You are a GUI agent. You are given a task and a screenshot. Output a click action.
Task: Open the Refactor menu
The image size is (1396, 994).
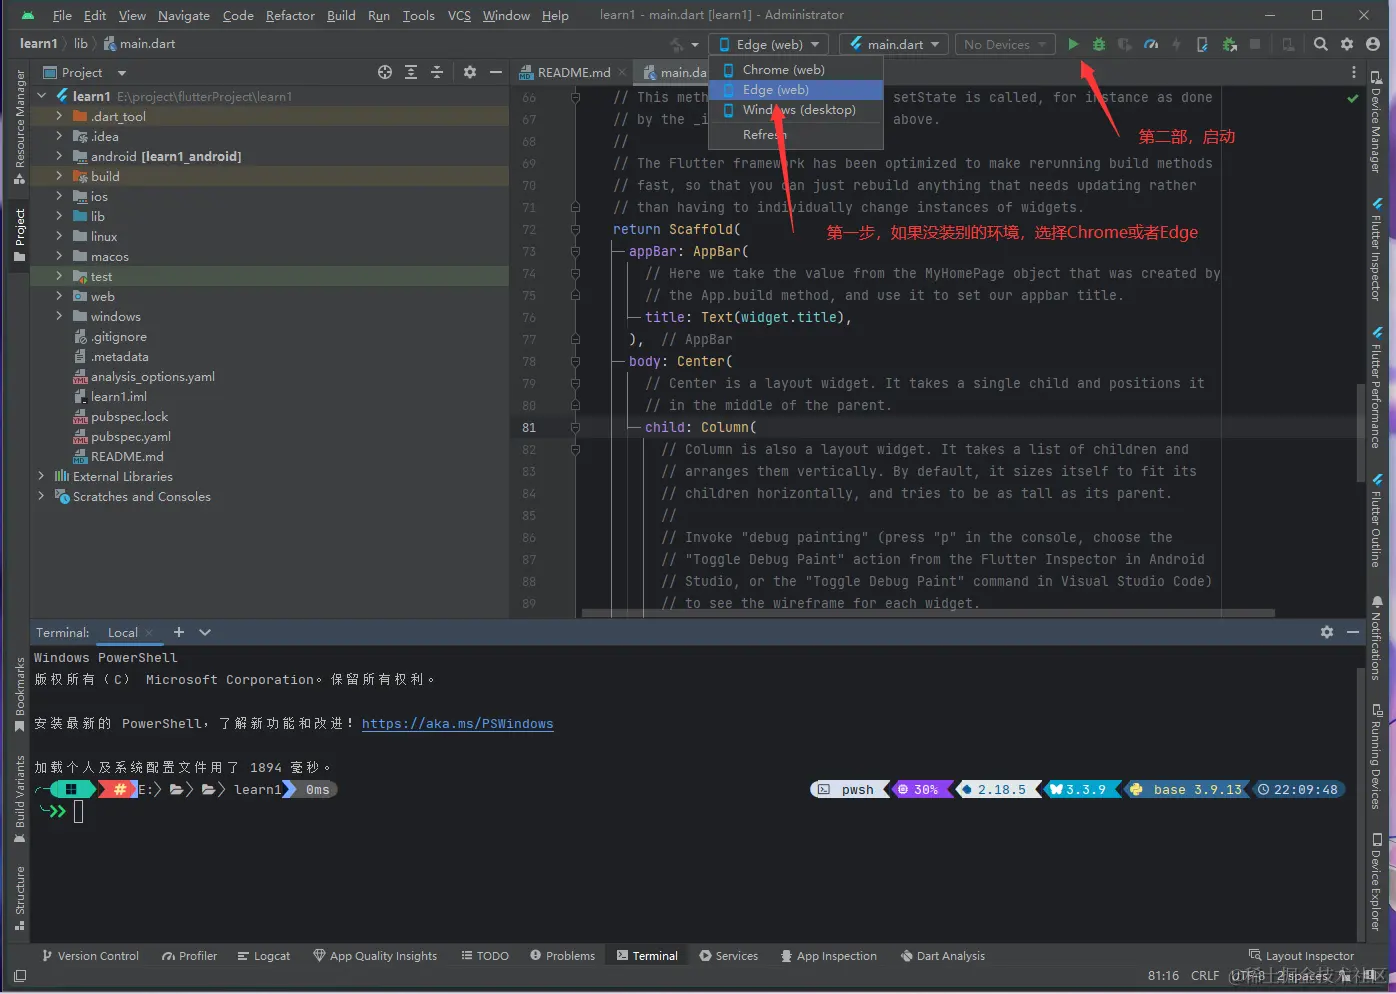(290, 15)
